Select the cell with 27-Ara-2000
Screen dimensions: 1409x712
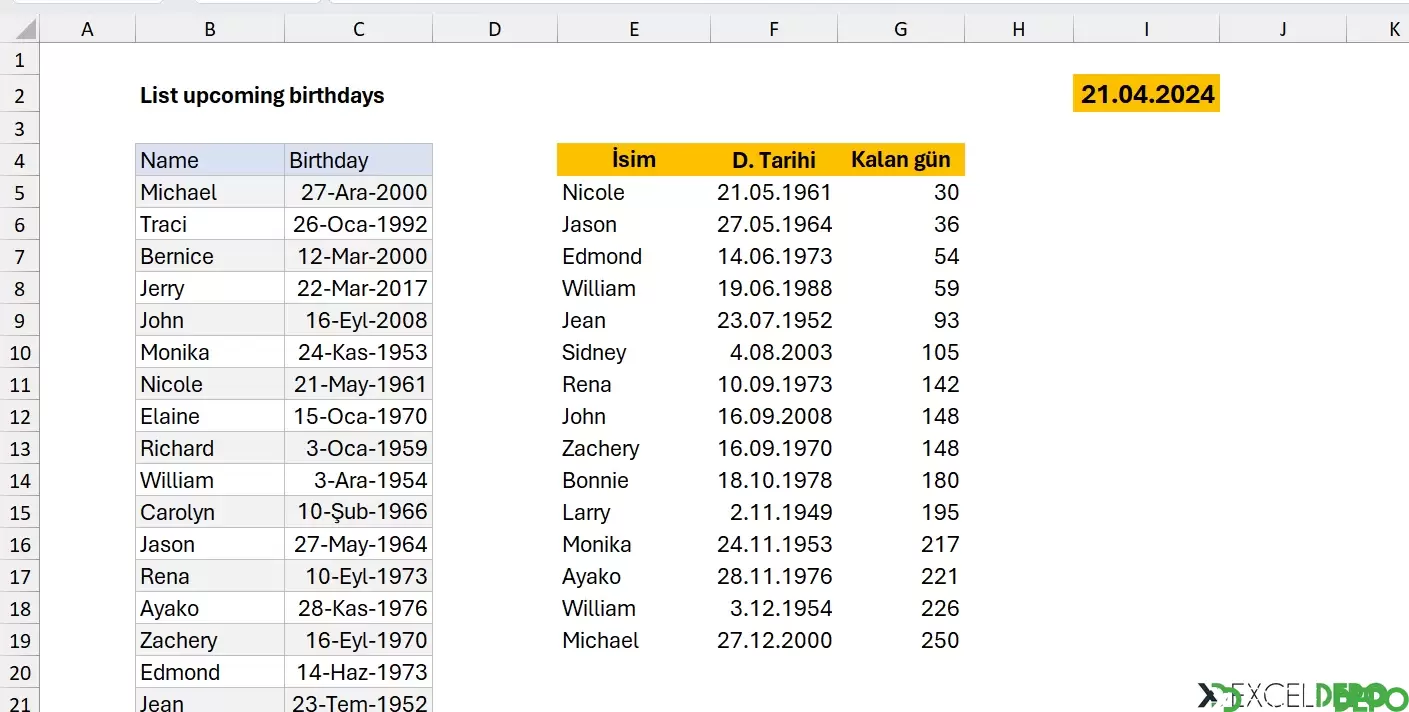pyautogui.click(x=358, y=192)
